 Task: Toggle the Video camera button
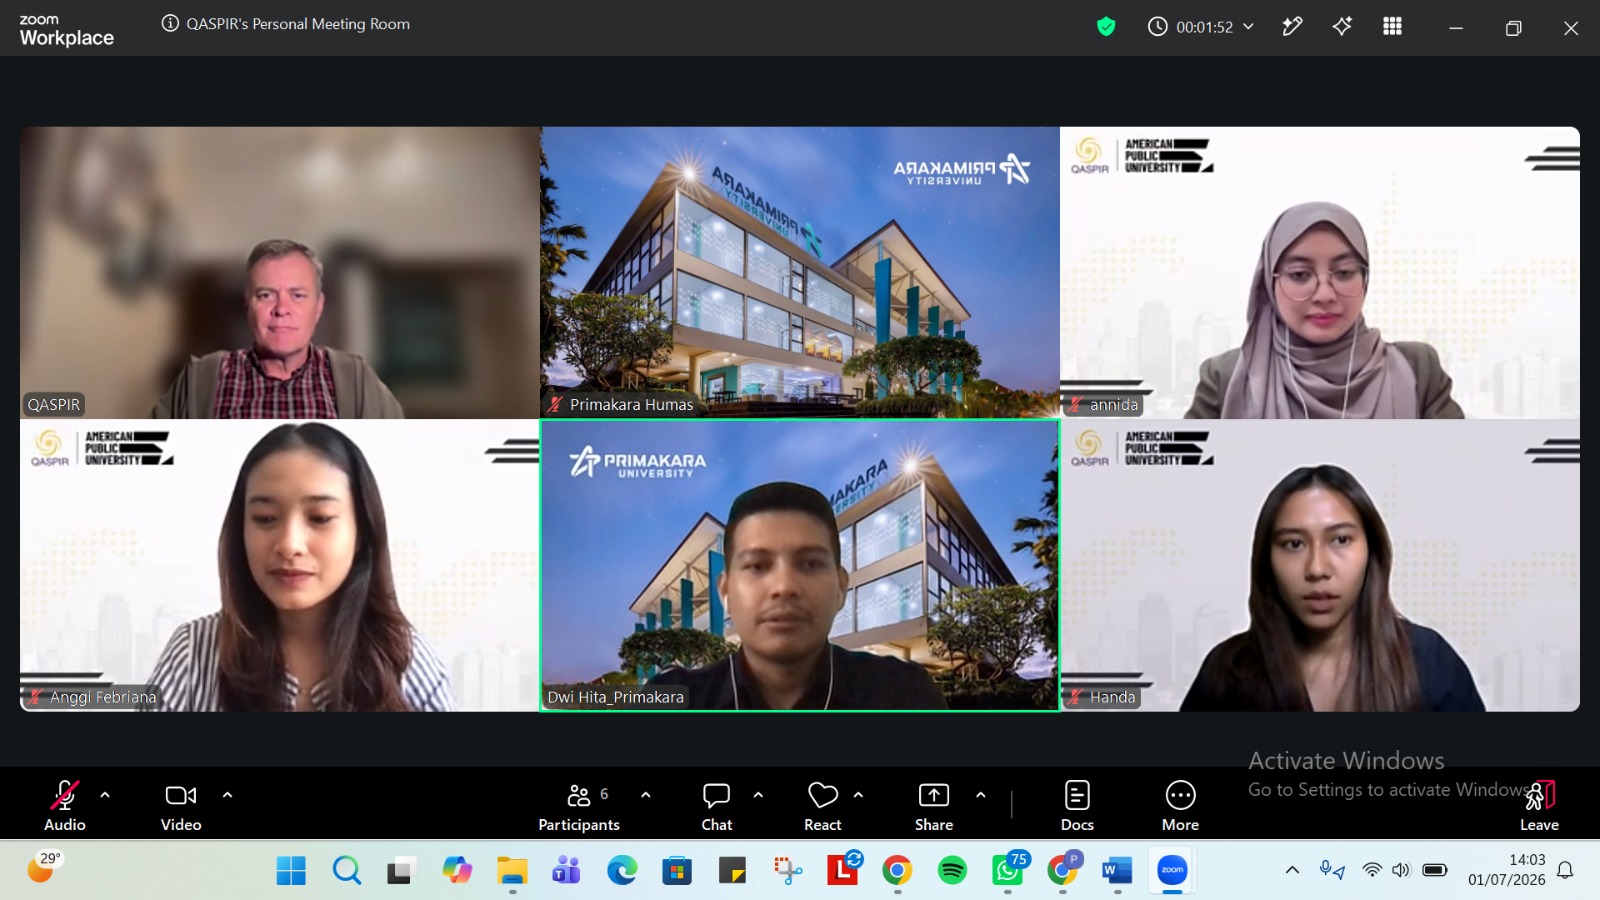[181, 805]
